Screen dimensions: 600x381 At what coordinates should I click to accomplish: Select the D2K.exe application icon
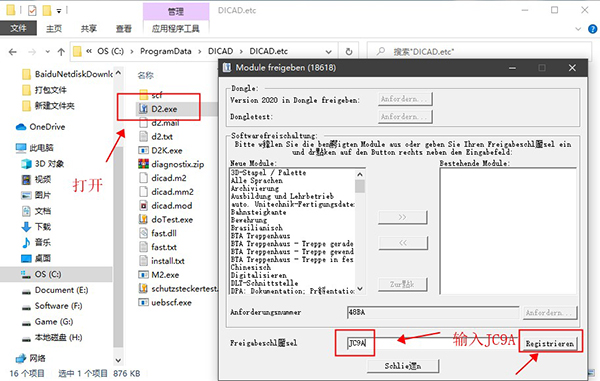(x=143, y=150)
